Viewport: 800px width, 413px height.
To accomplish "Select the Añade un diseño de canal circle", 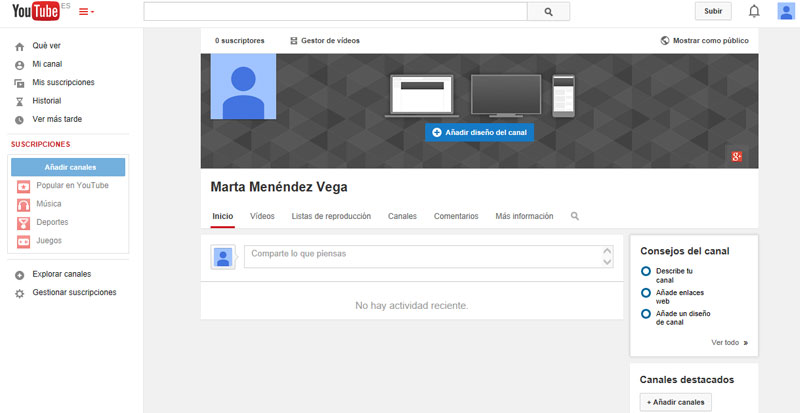I will pyautogui.click(x=645, y=313).
